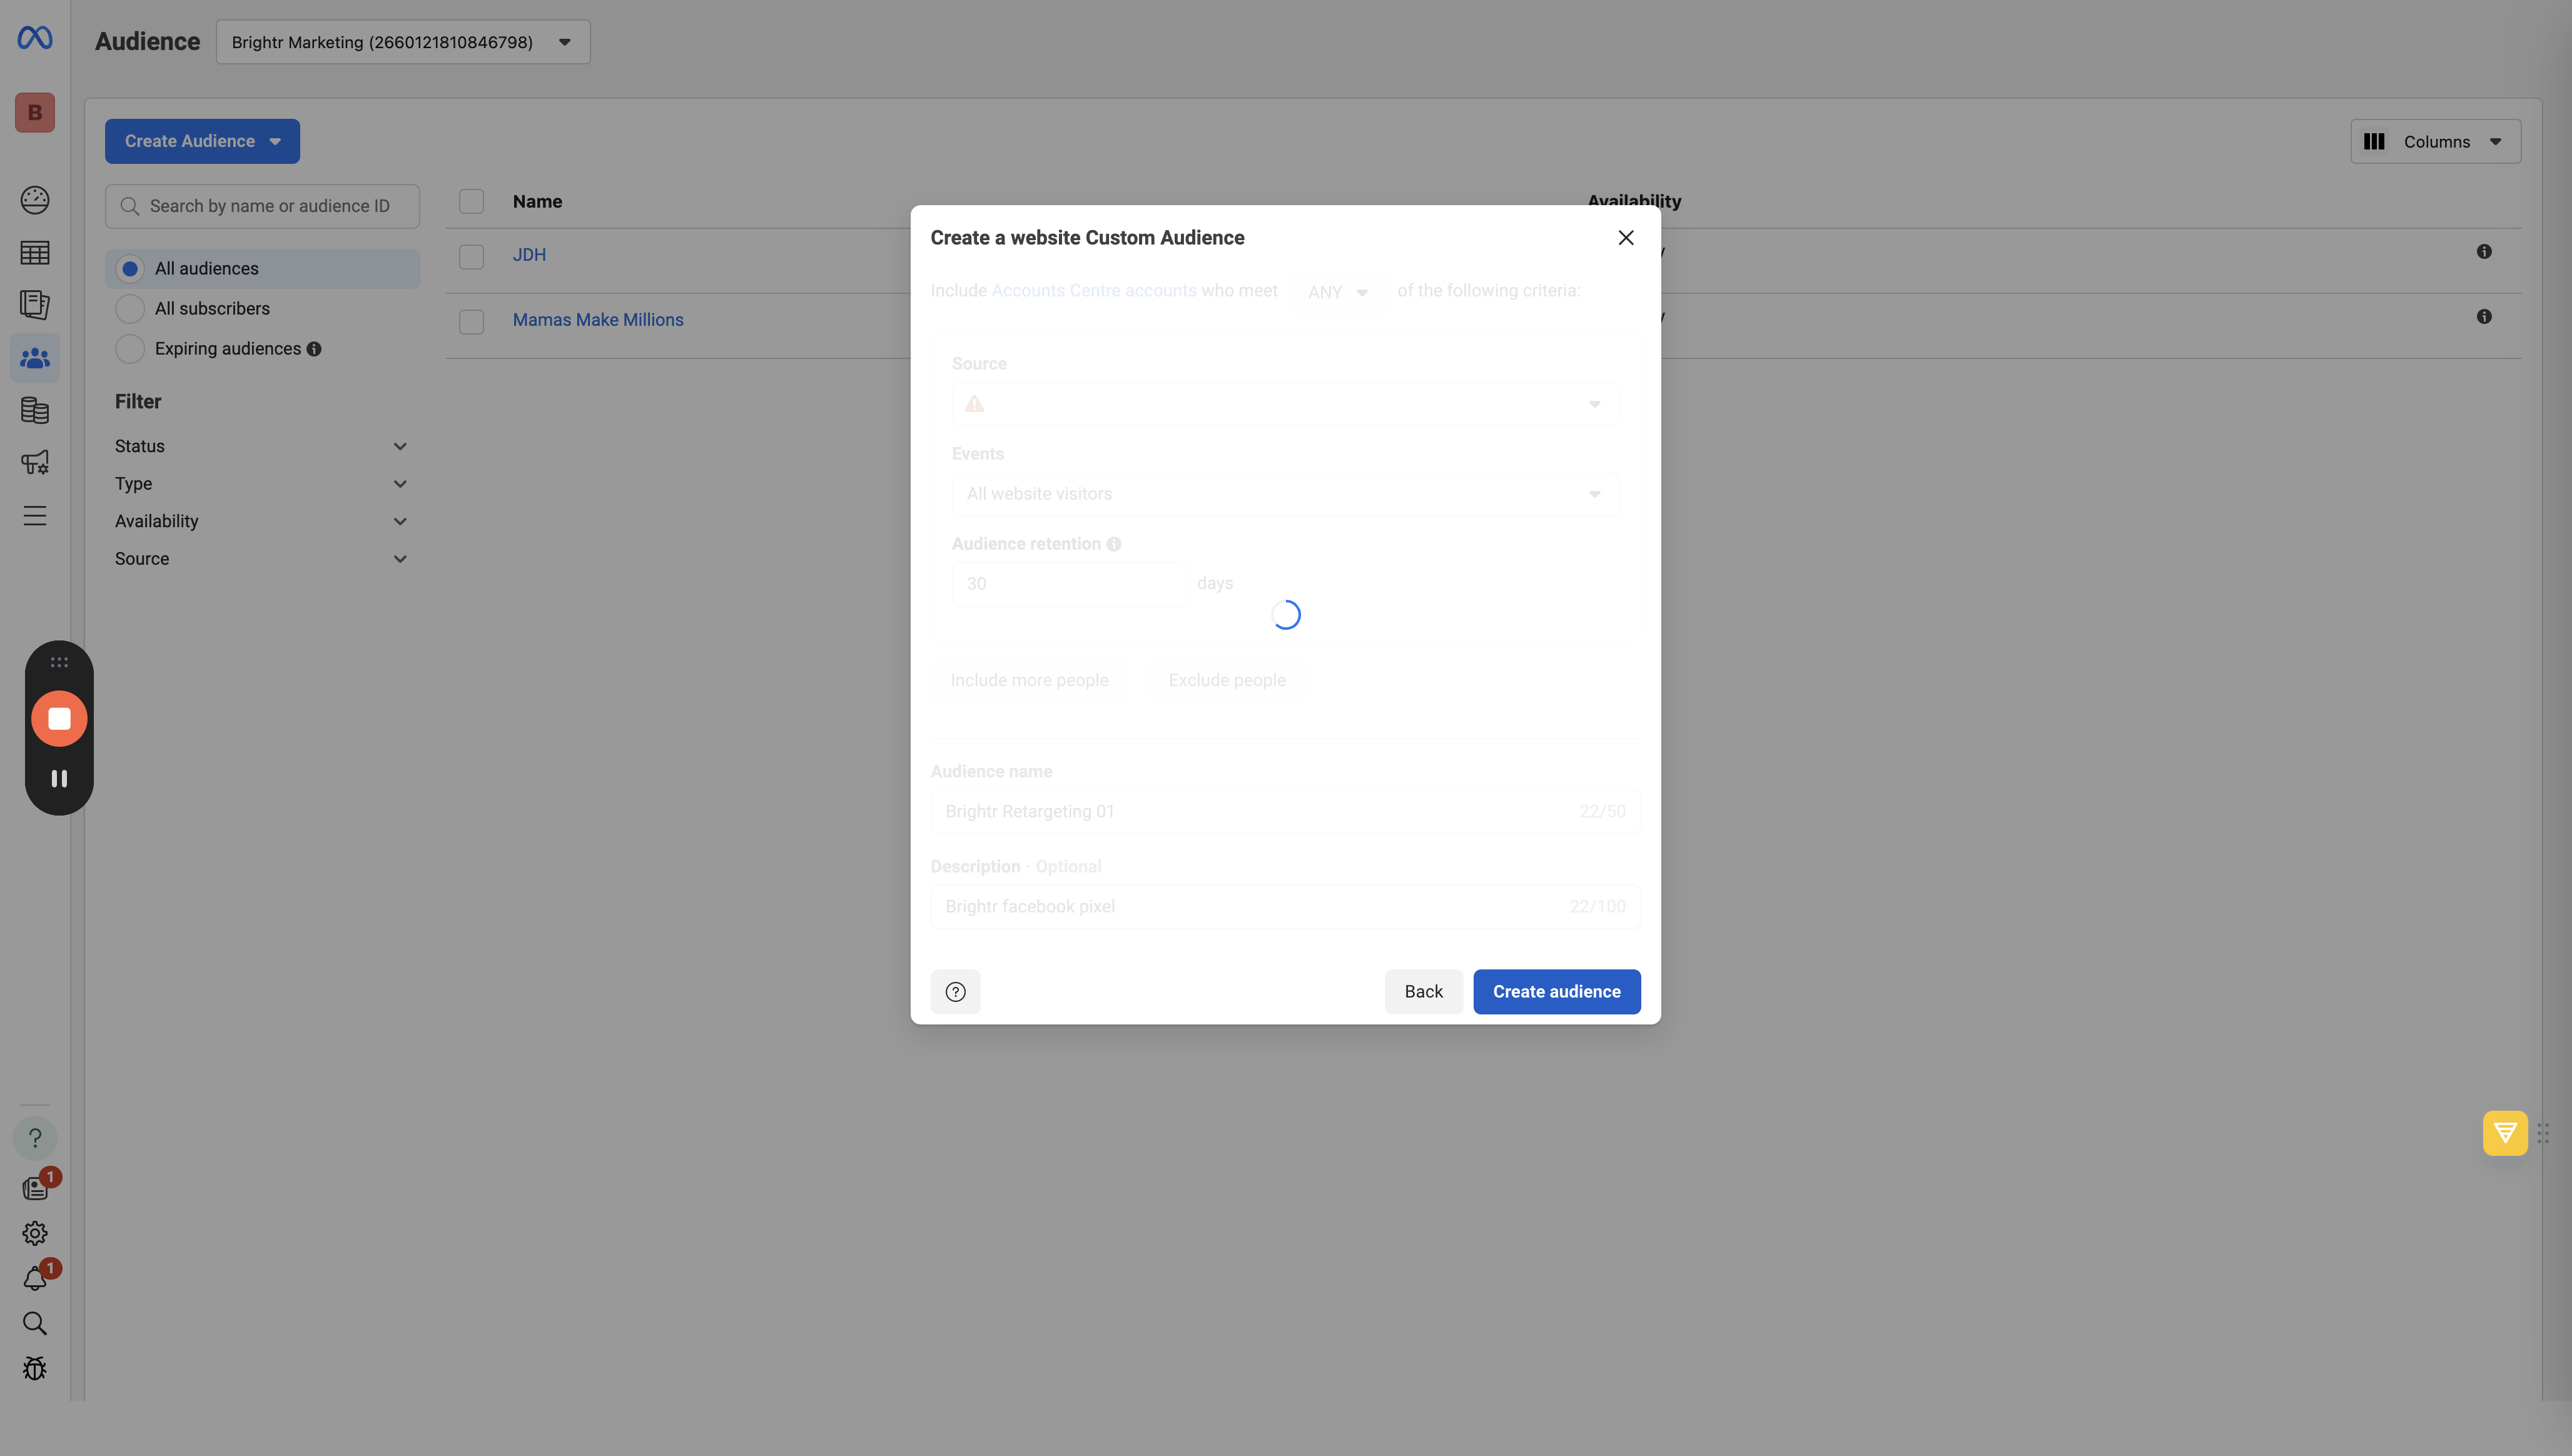The width and height of the screenshot is (2572, 1456).
Task: Pause the screen recording
Action: 59,778
